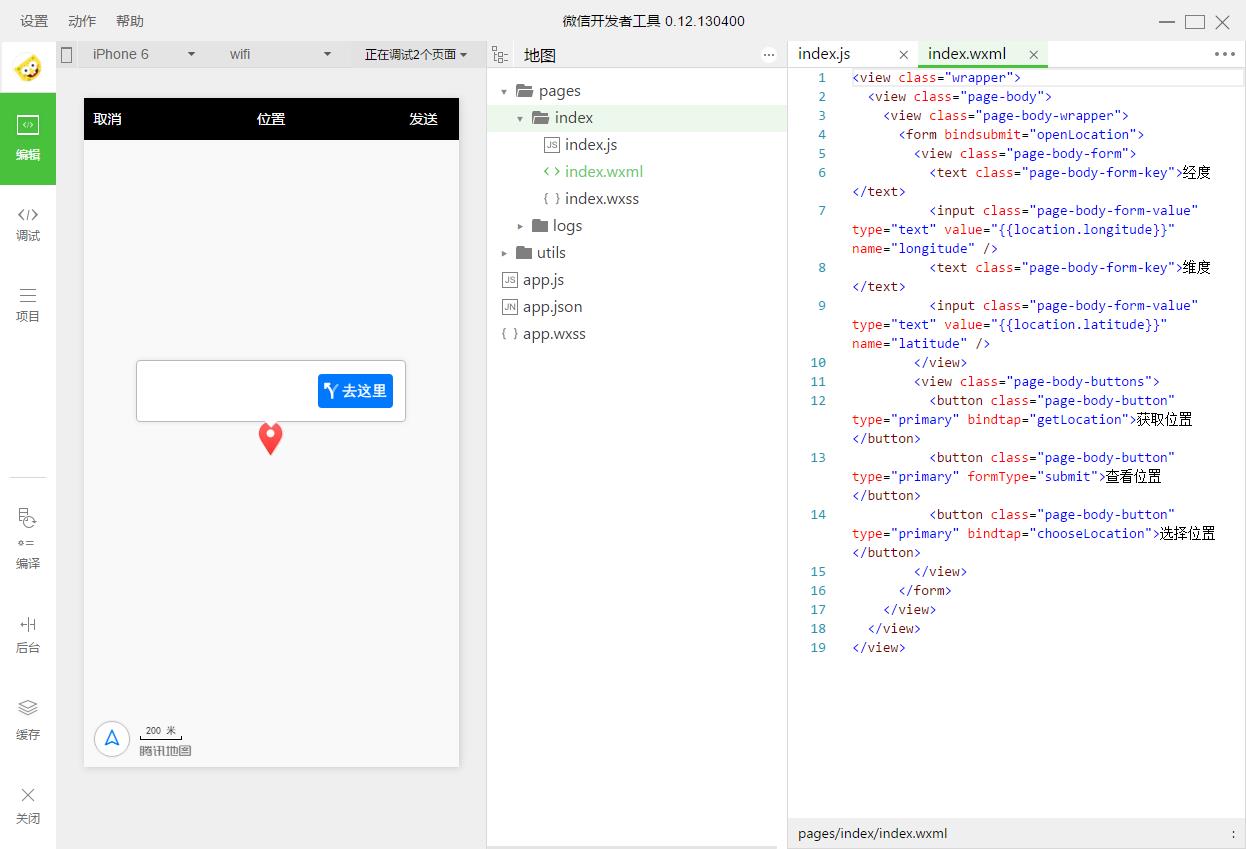Click the phone device icon beside iPhone 6
Viewport: 1246px width, 849px height.
tap(67, 55)
